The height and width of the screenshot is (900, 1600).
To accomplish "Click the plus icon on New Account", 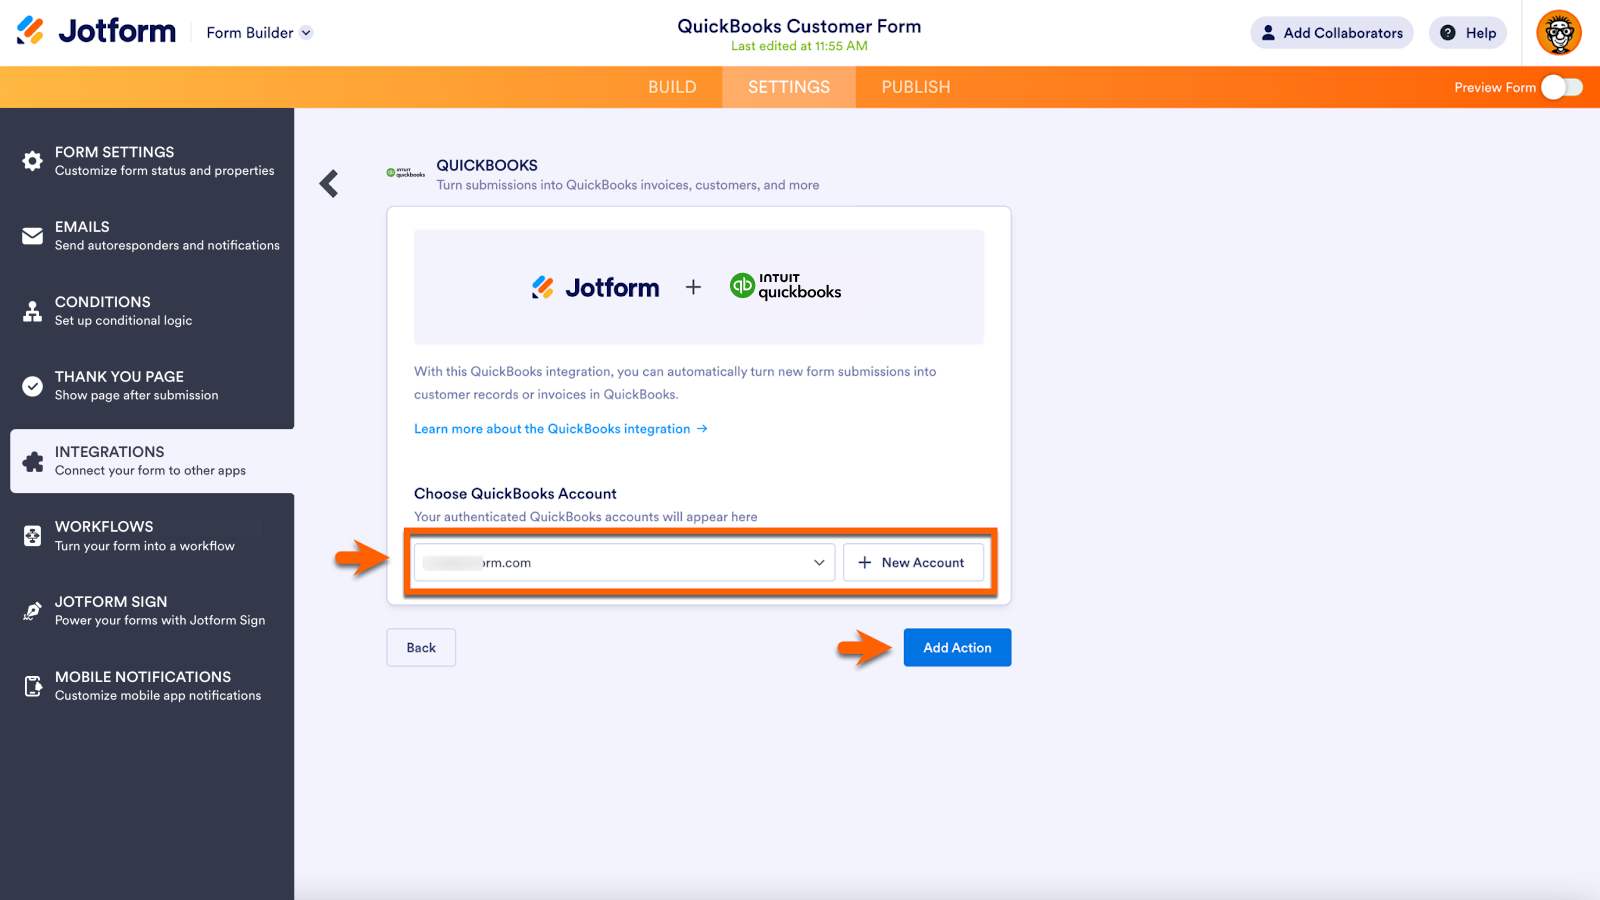I will (865, 563).
